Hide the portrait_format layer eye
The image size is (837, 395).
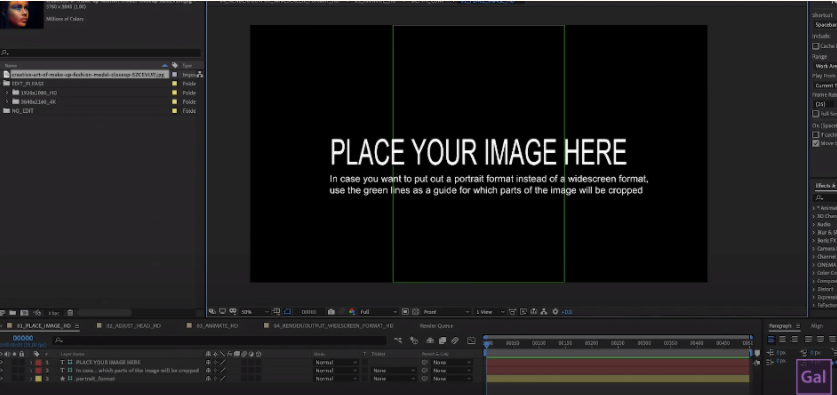(x=2, y=378)
